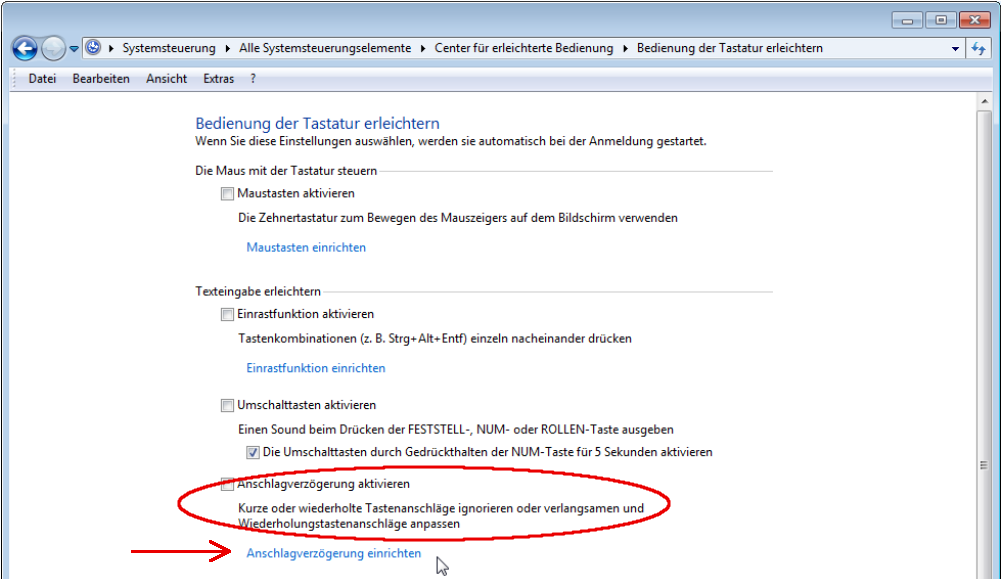Click Bedienung der Tastatur erleichtern breadcrumb
The height and width of the screenshot is (579, 1003).
(730, 48)
